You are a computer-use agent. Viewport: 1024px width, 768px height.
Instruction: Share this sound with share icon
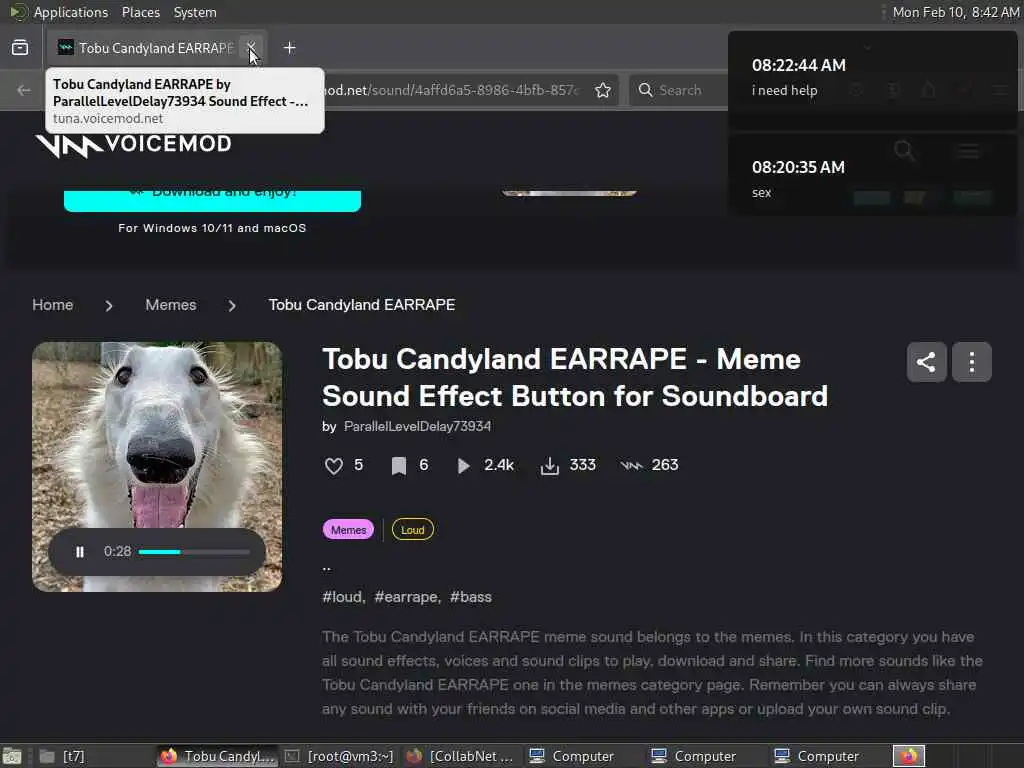tap(926, 362)
